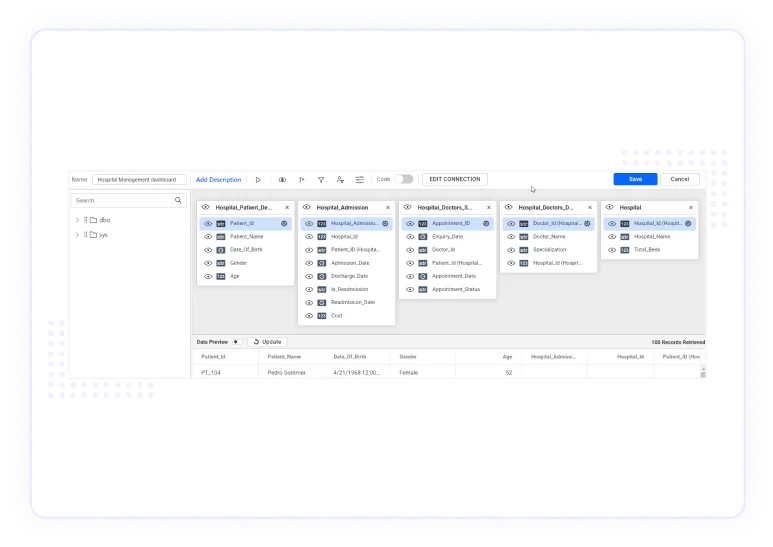The width and height of the screenshot is (773, 547).
Task: Toggle the Code switch
Action: (404, 179)
